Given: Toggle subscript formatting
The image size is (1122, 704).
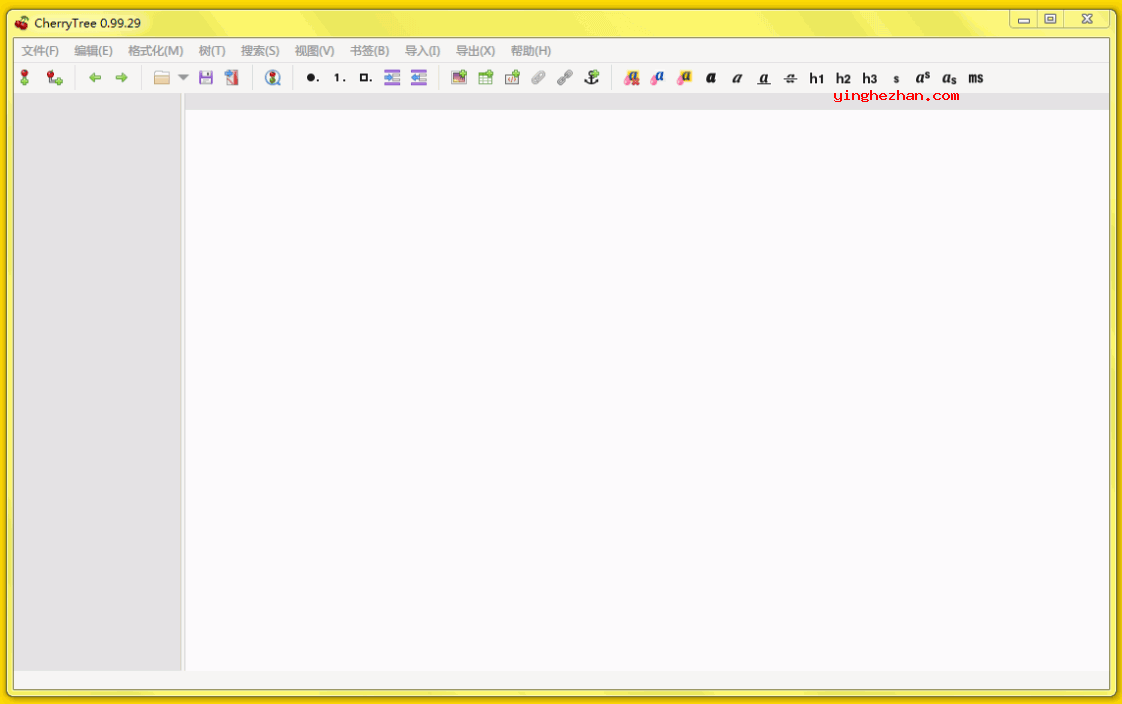Looking at the screenshot, I should pos(949,78).
